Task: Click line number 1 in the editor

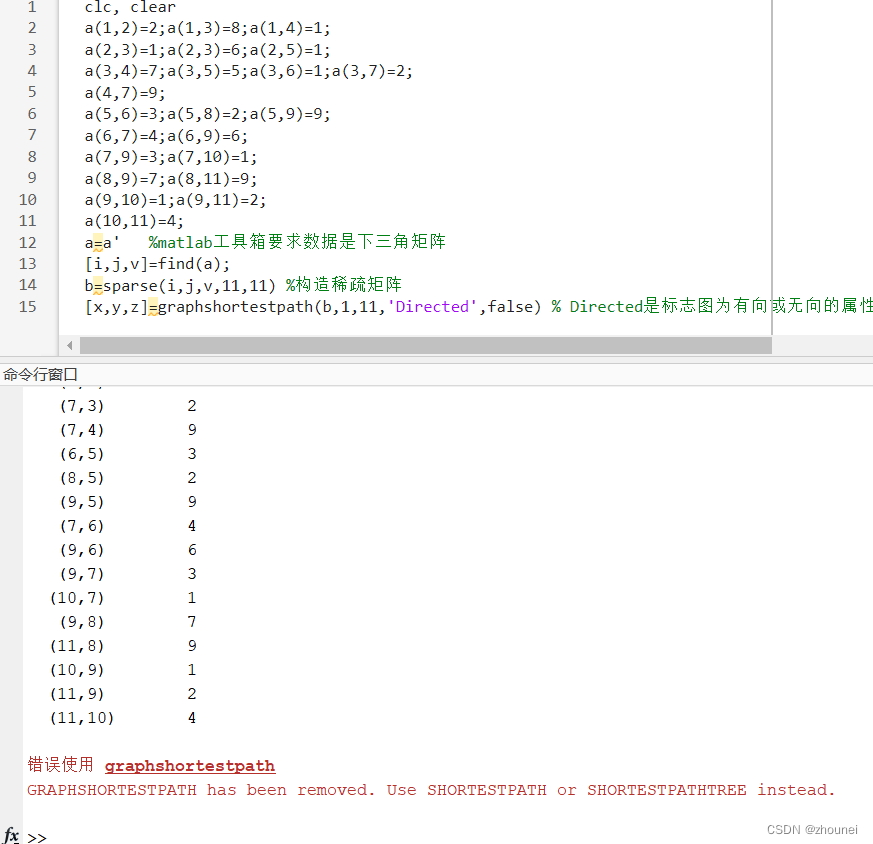Action: click(30, 8)
